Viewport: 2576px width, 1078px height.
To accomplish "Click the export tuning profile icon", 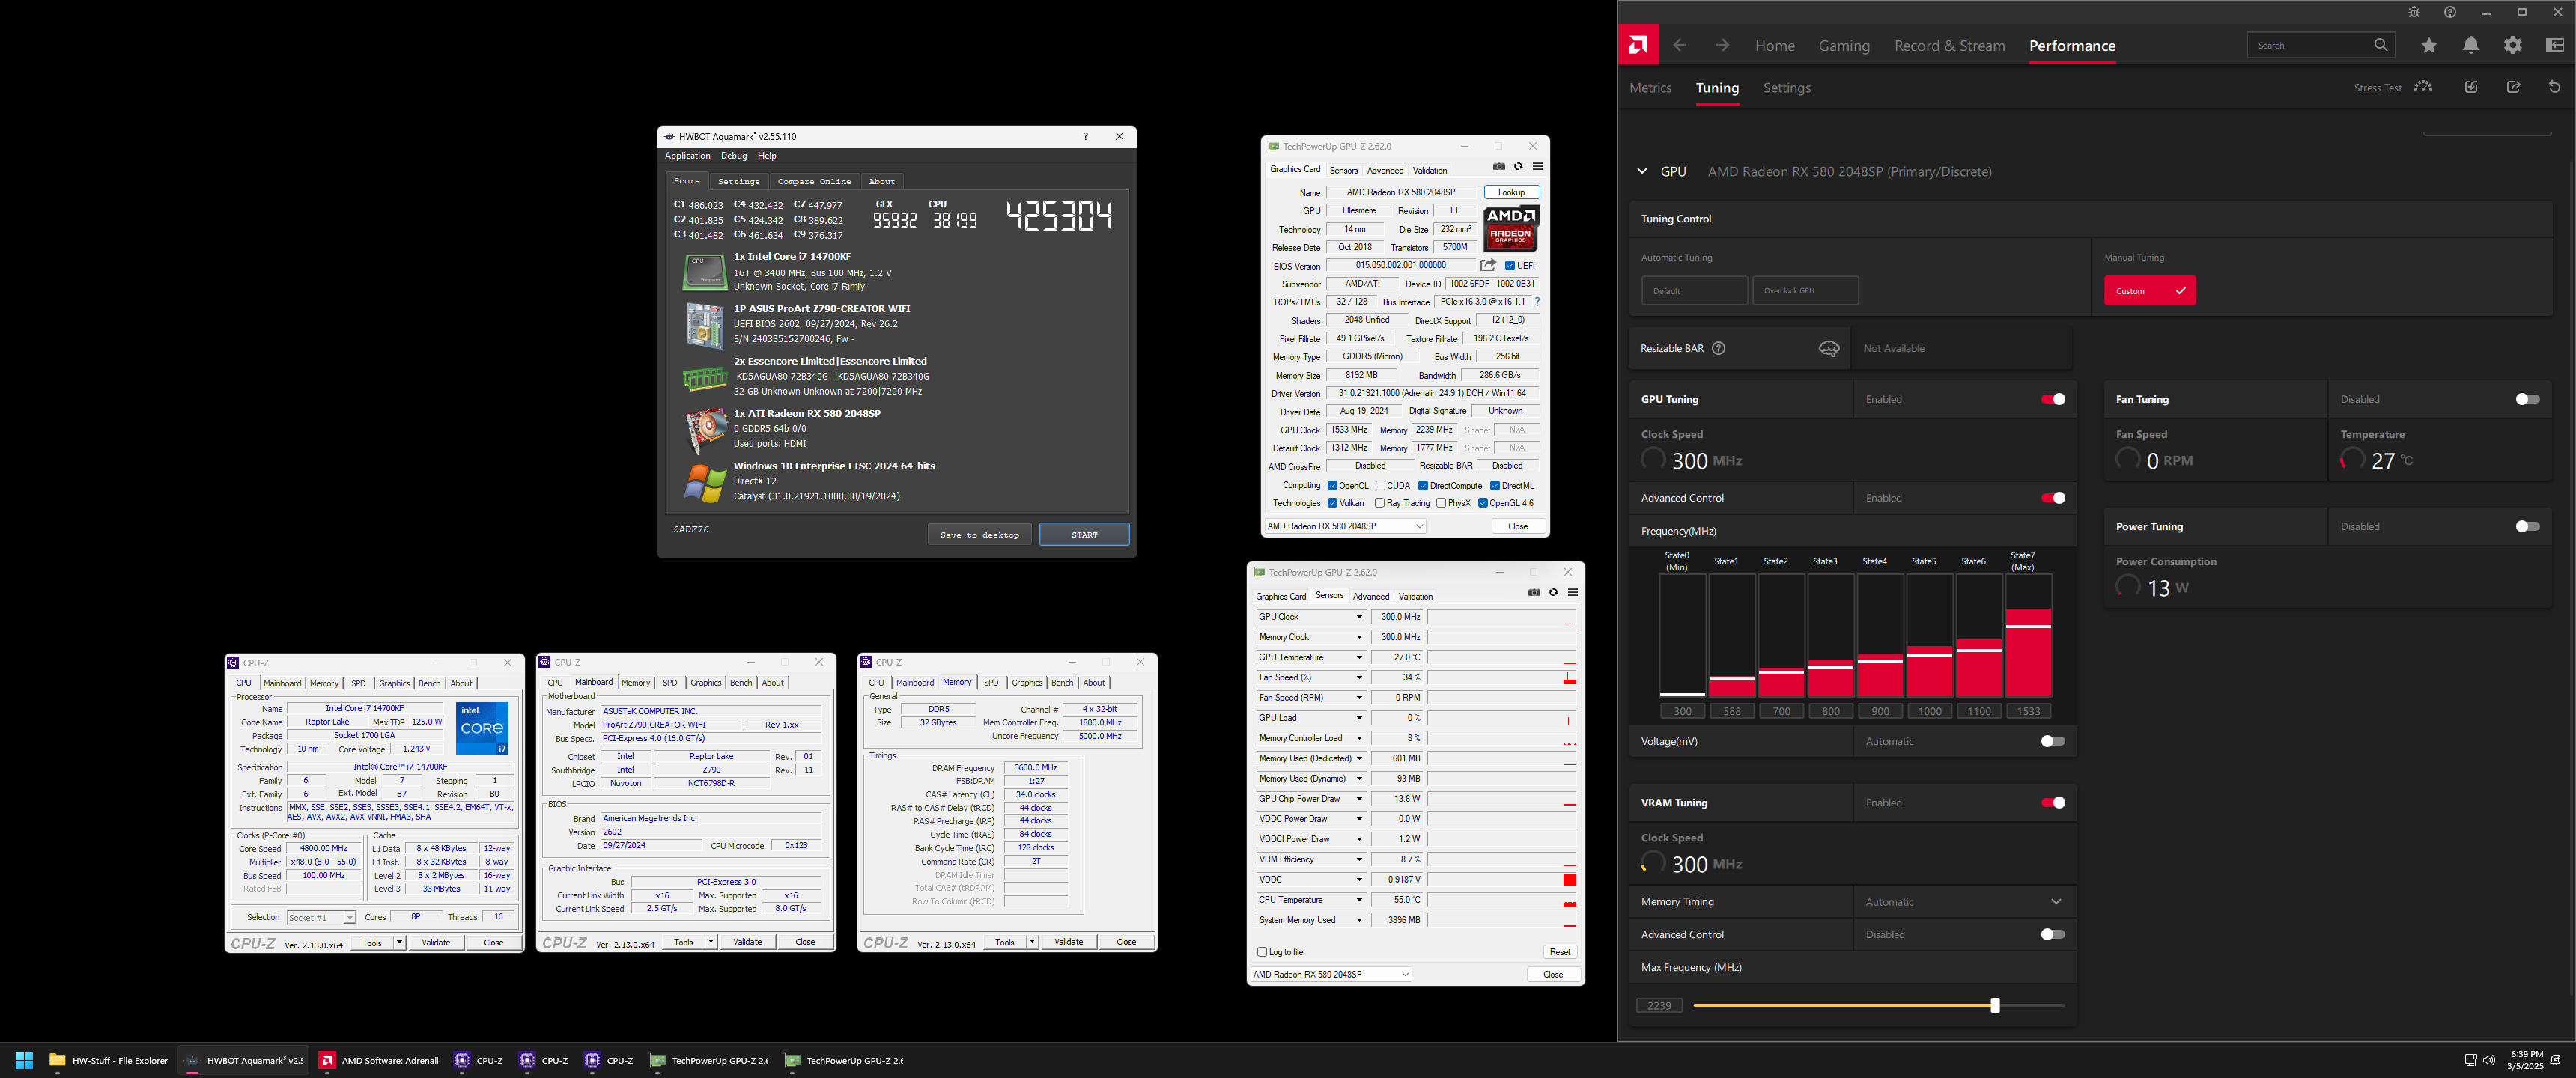I will tap(2513, 87).
